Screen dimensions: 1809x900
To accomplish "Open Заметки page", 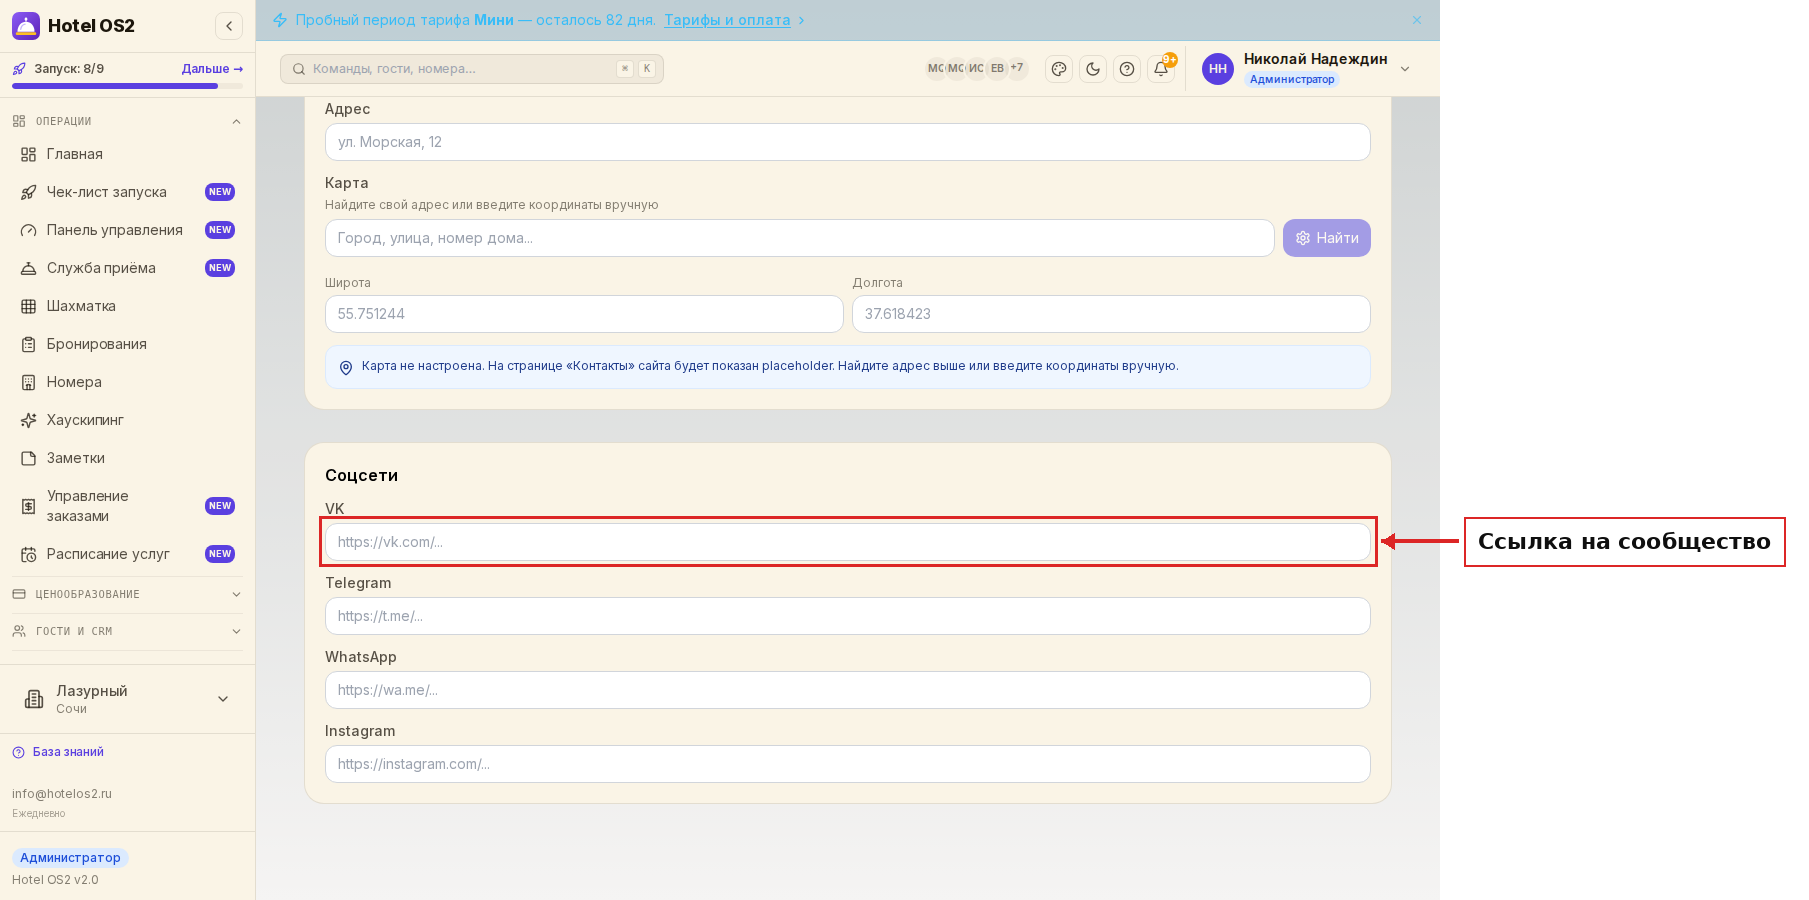I will (x=127, y=458).
